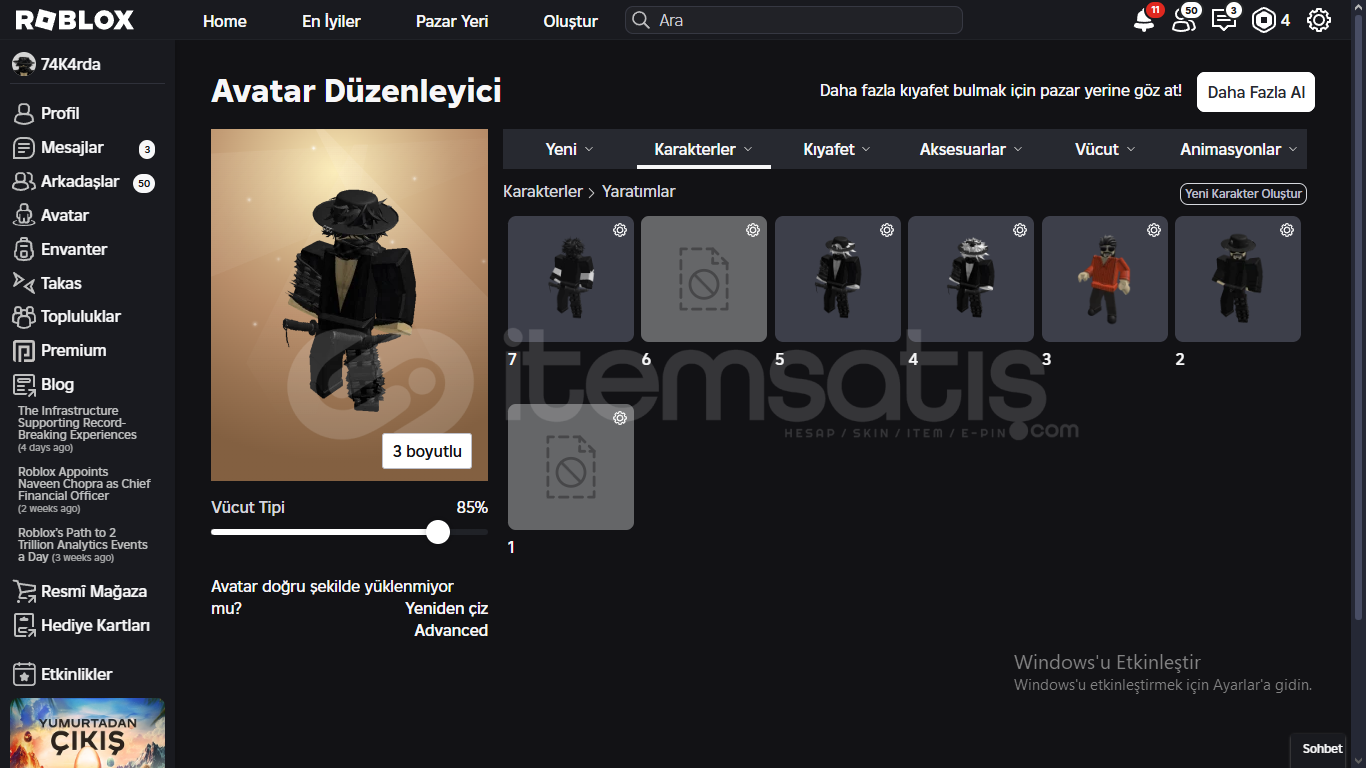Expand the Yeni dropdown tab

[570, 149]
